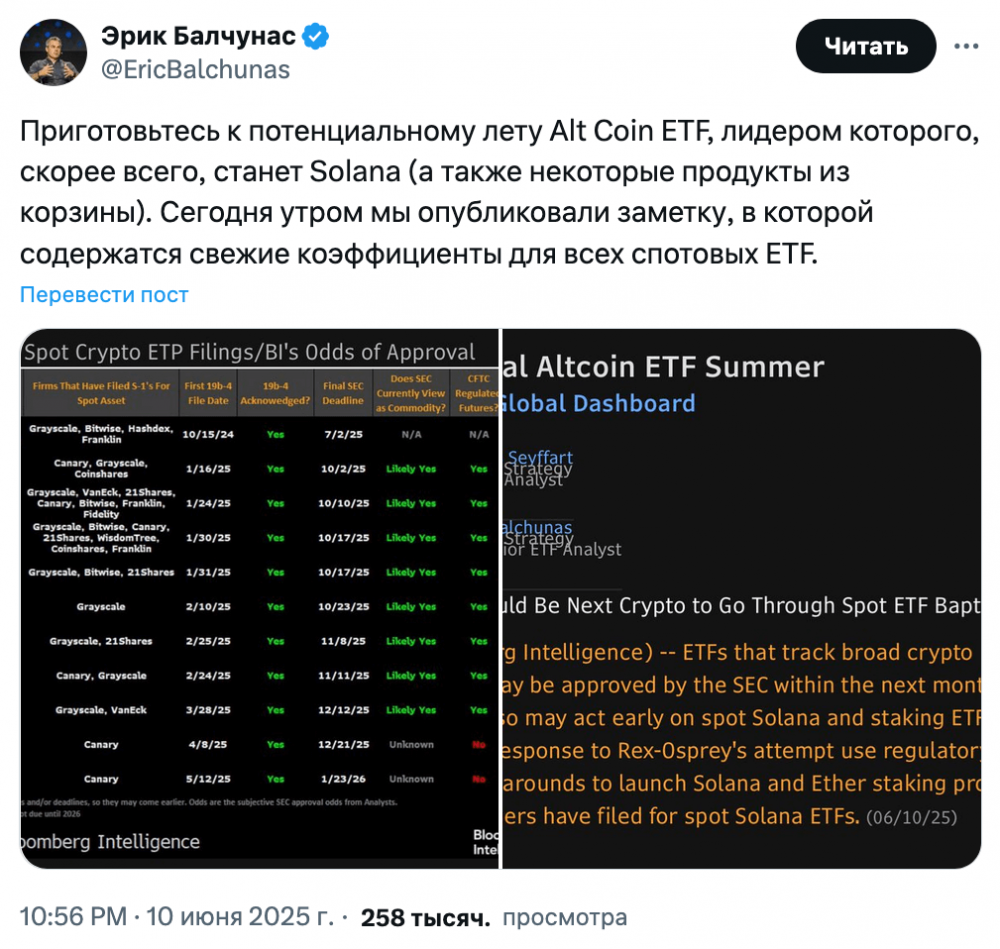Viewport: 1000px width, 949px height.
Task: Click the First 19b-4 File Date header
Action: click(209, 393)
